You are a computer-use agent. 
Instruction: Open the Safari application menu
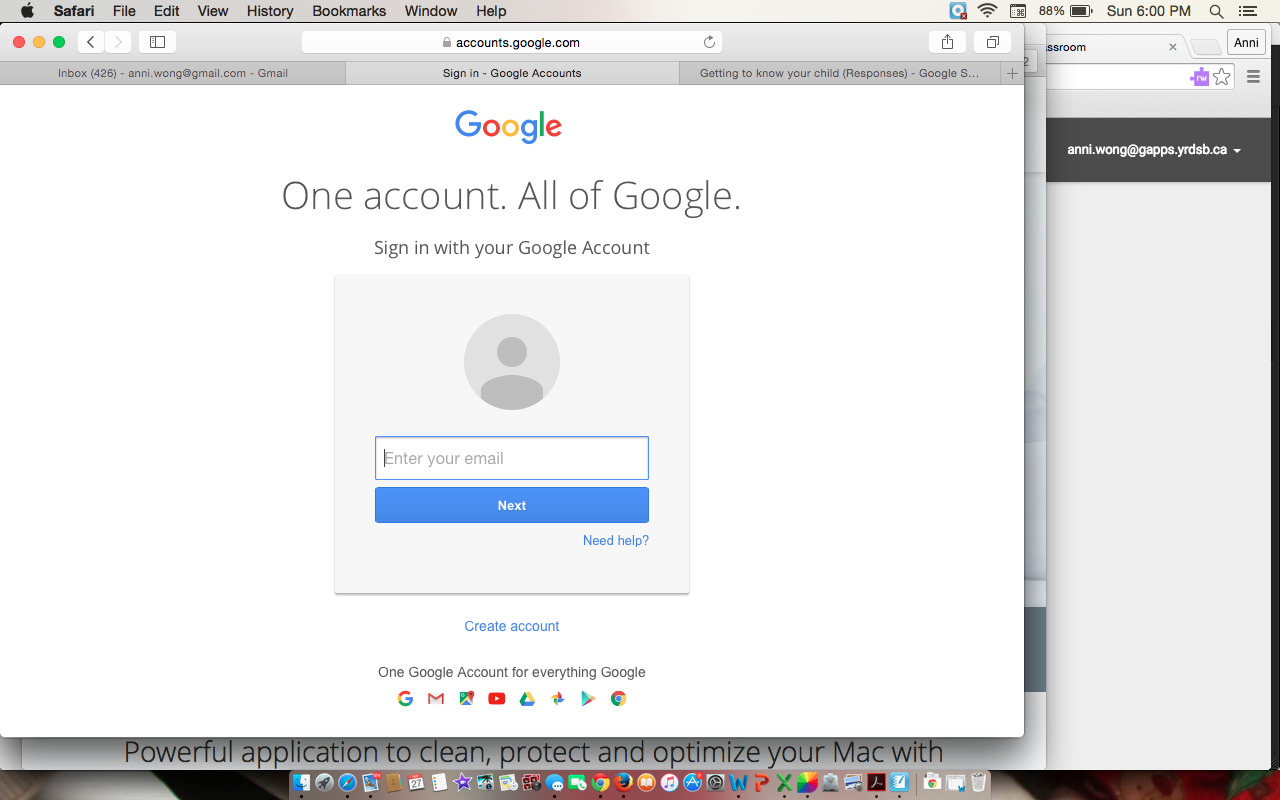coord(74,11)
